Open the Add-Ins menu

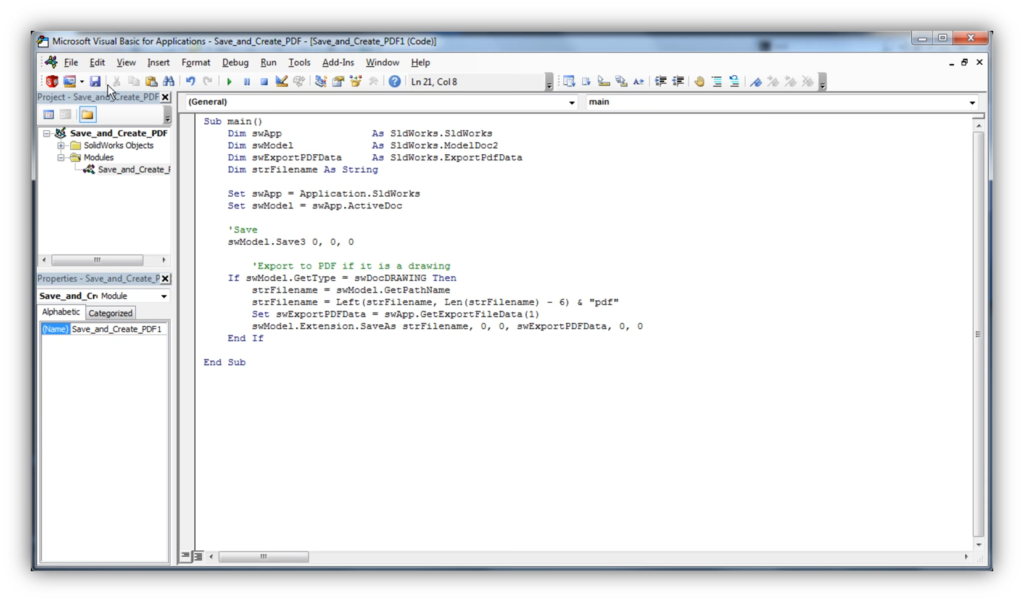pyautogui.click(x=338, y=63)
